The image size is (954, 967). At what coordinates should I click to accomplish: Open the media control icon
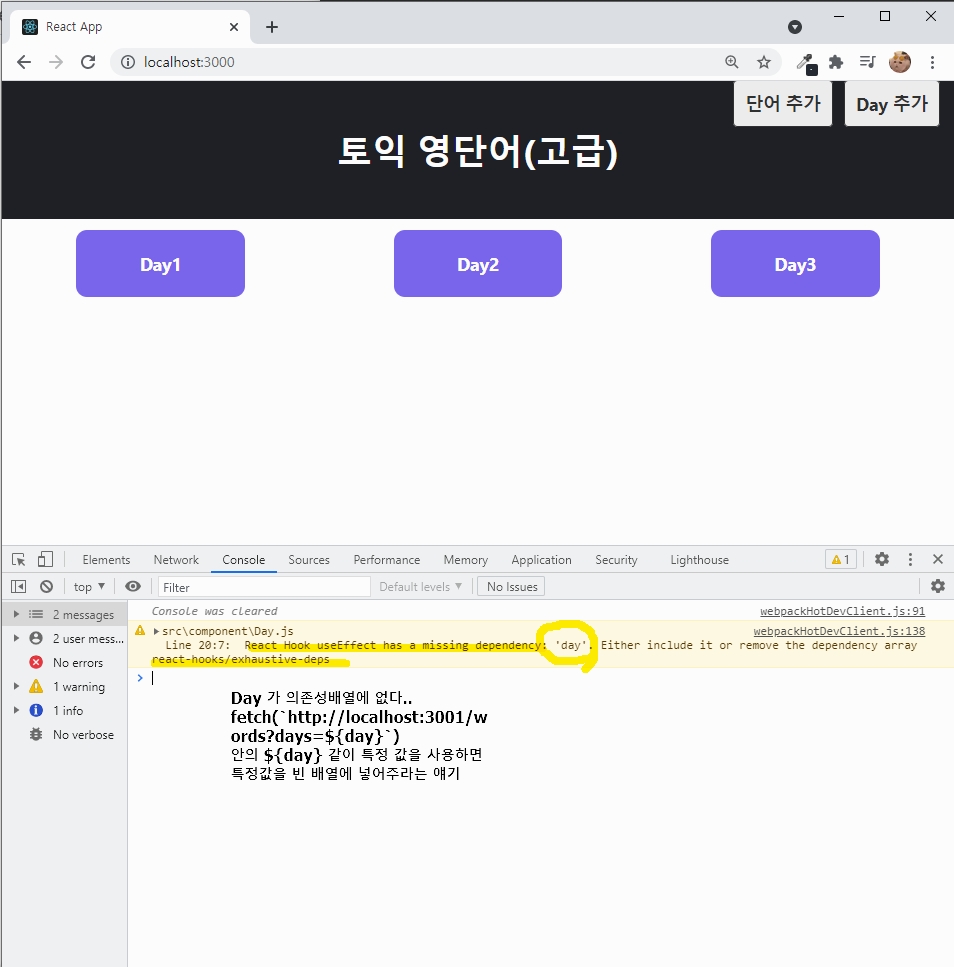click(868, 62)
